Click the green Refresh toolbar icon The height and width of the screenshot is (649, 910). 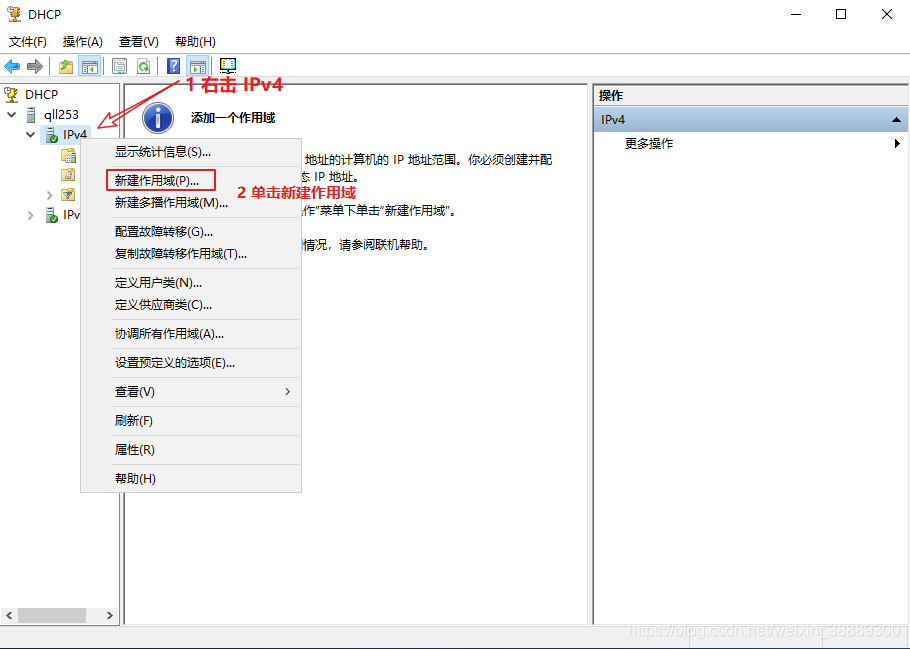(143, 67)
